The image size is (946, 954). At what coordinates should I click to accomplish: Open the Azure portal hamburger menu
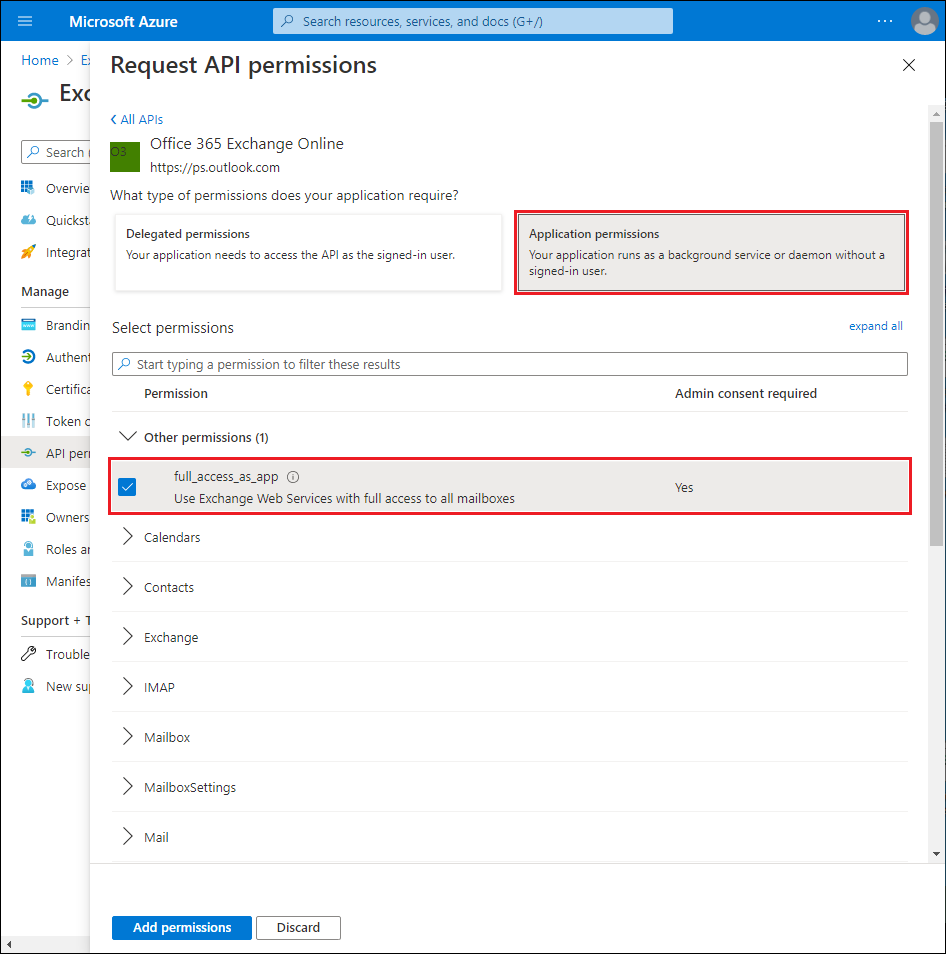click(x=24, y=20)
